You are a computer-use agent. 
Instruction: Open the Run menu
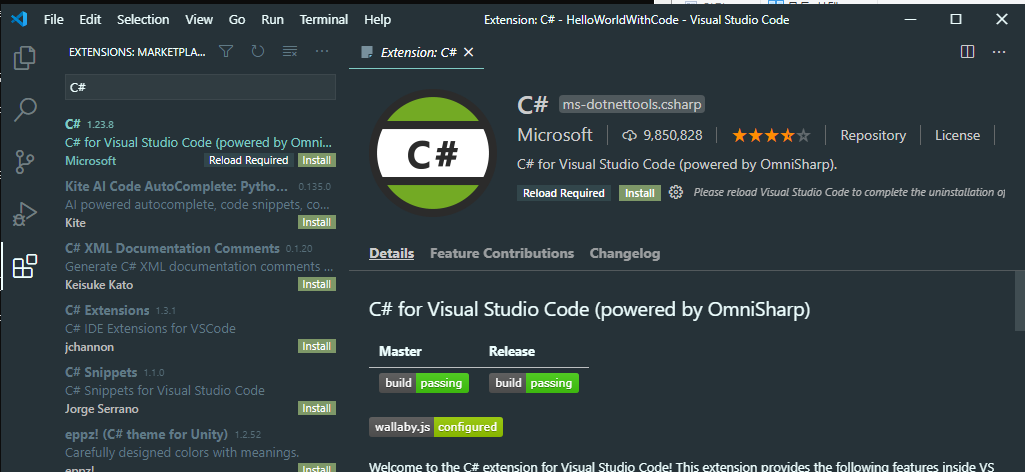273,20
